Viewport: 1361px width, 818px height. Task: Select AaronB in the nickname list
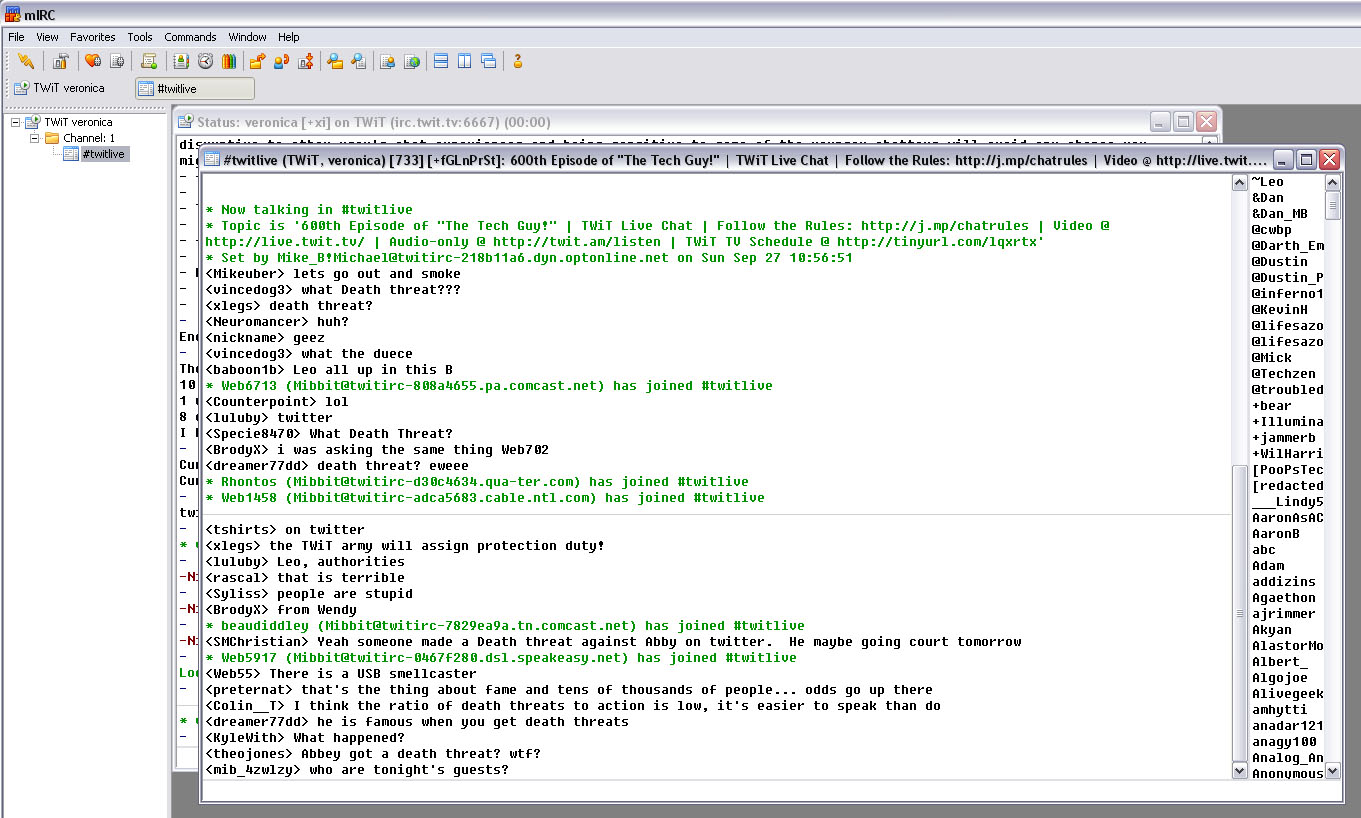pos(1276,534)
